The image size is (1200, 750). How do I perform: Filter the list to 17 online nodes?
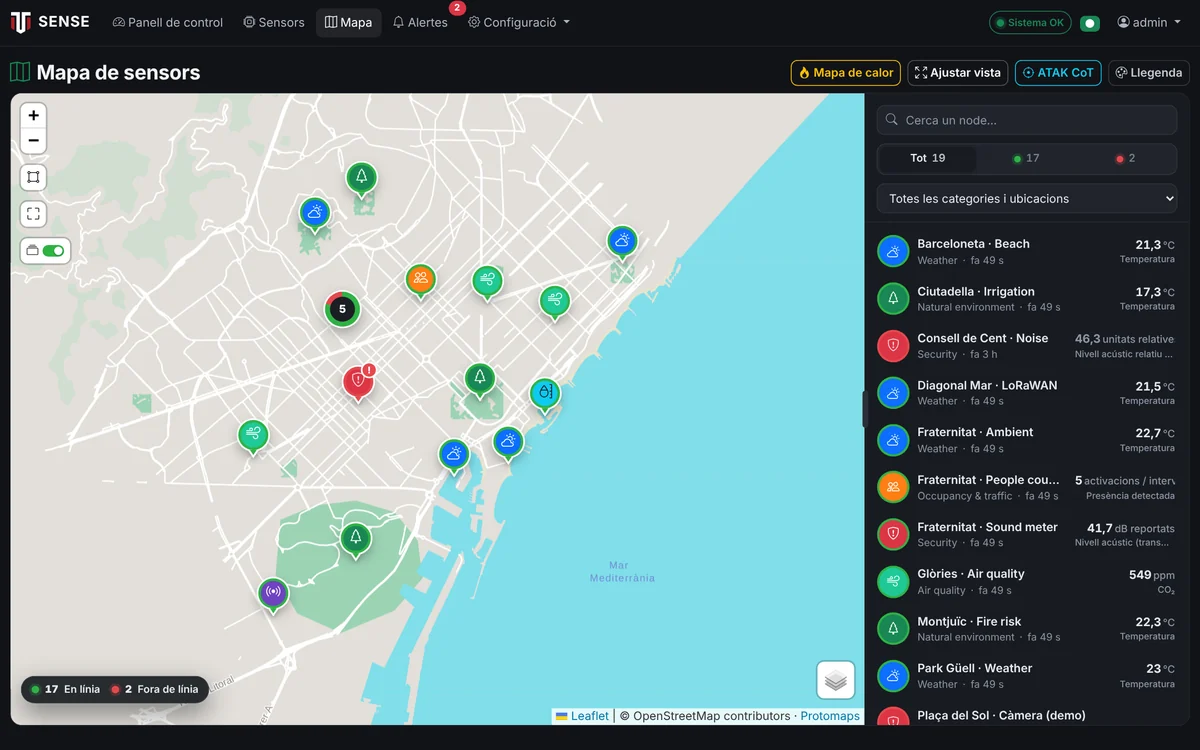tap(1026, 158)
